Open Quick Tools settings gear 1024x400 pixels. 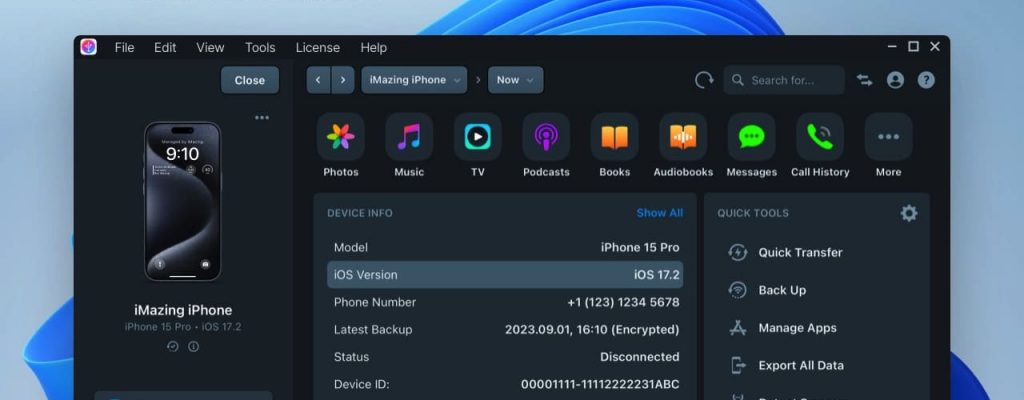[909, 213]
